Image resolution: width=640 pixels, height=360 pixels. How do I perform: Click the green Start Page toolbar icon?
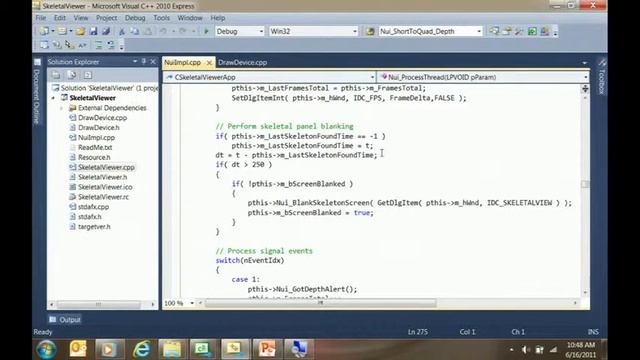pyautogui.click(x=532, y=31)
